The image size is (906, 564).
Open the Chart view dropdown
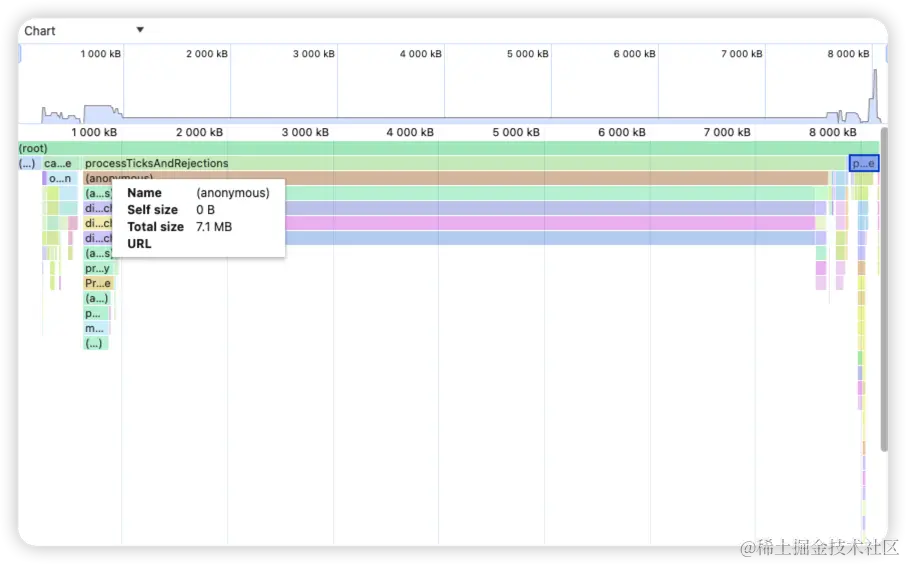[x=84, y=31]
